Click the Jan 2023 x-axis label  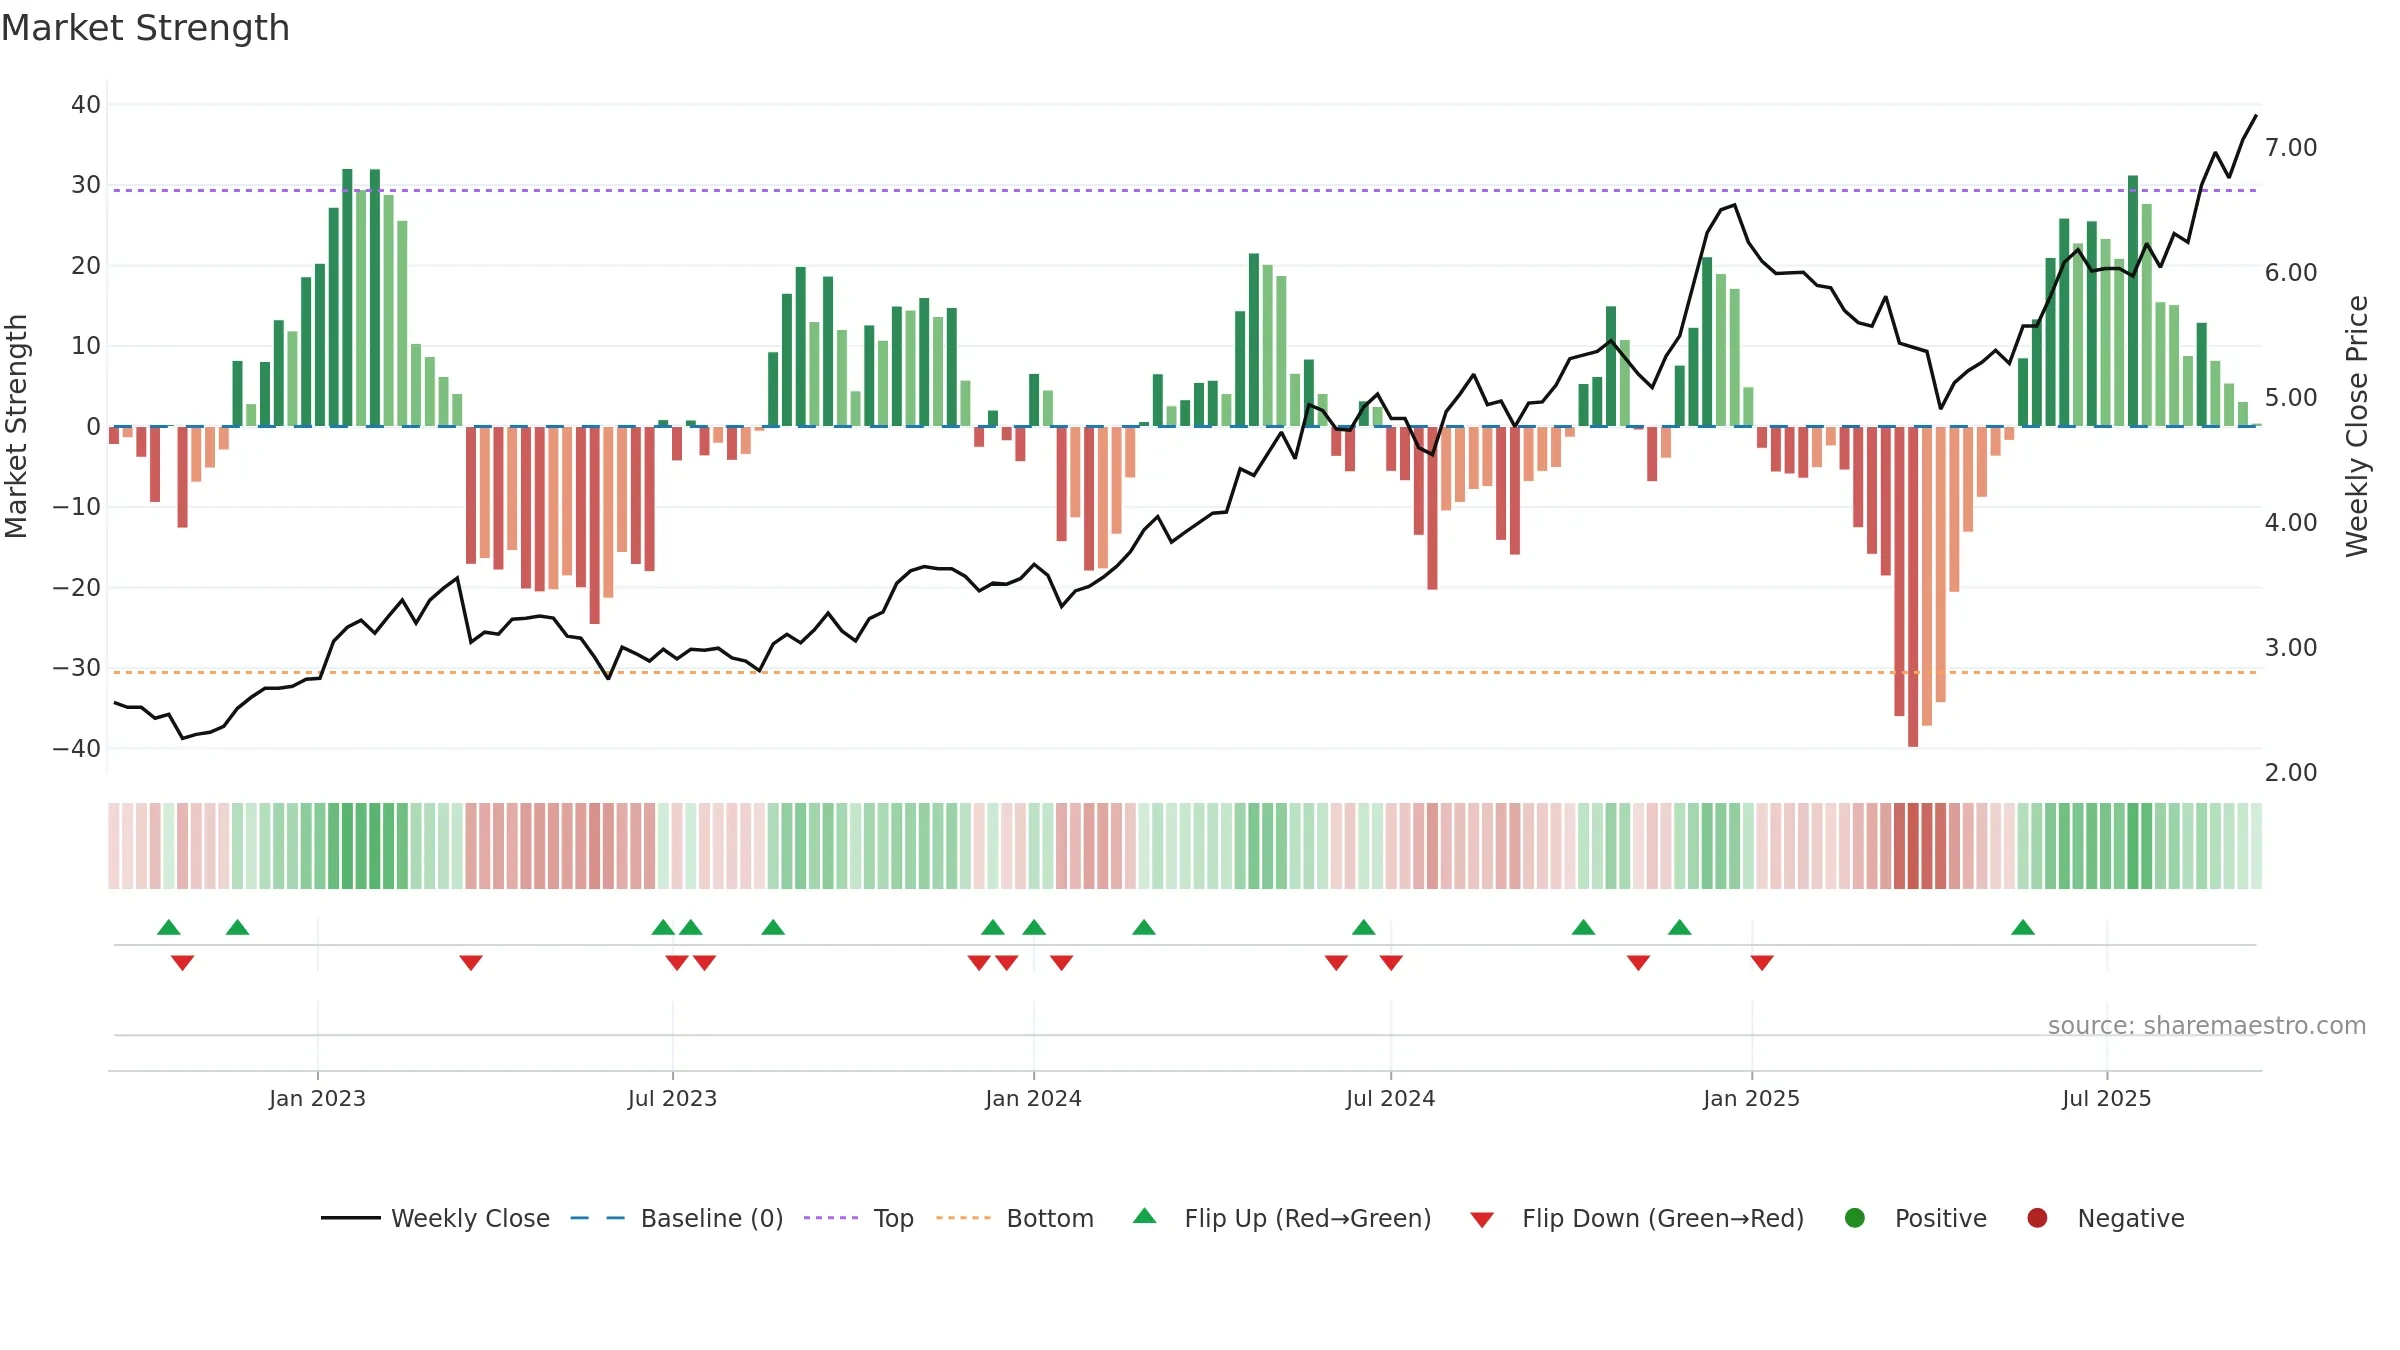[317, 1098]
